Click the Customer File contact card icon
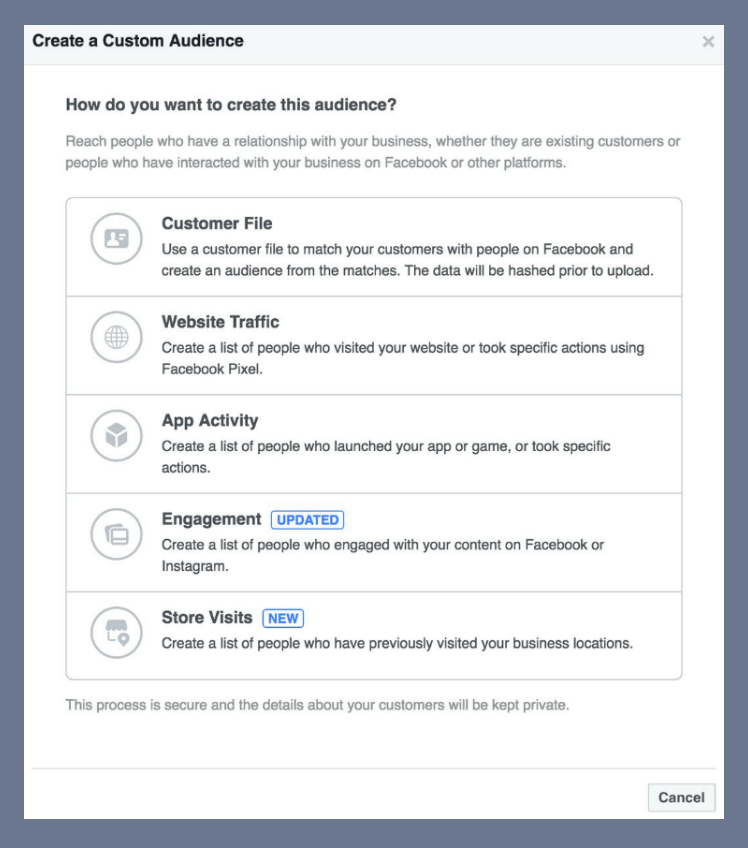 point(116,238)
